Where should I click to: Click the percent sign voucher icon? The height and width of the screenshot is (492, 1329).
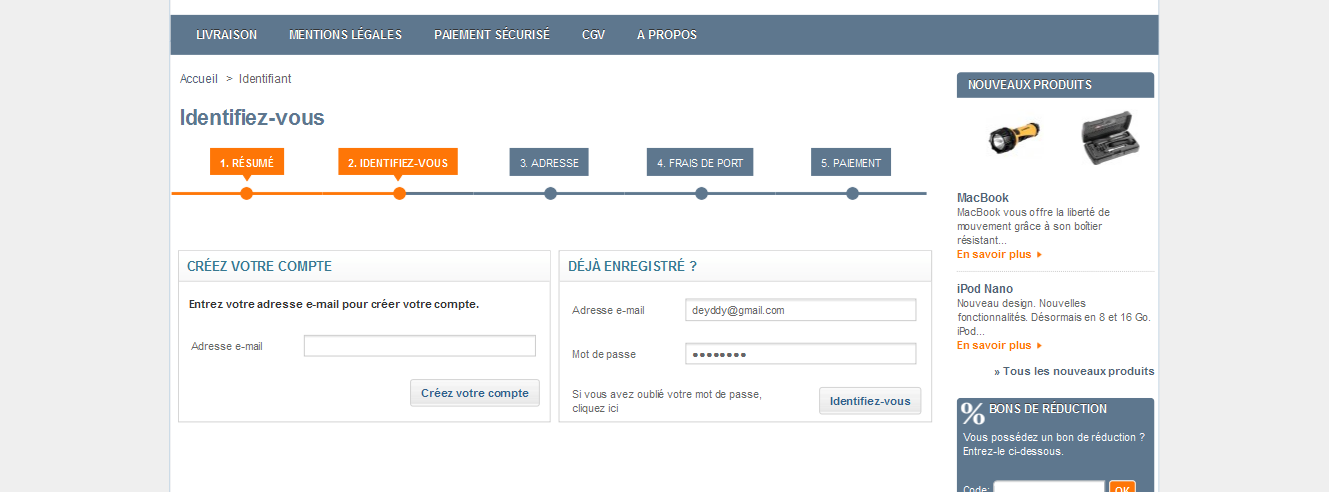972,413
